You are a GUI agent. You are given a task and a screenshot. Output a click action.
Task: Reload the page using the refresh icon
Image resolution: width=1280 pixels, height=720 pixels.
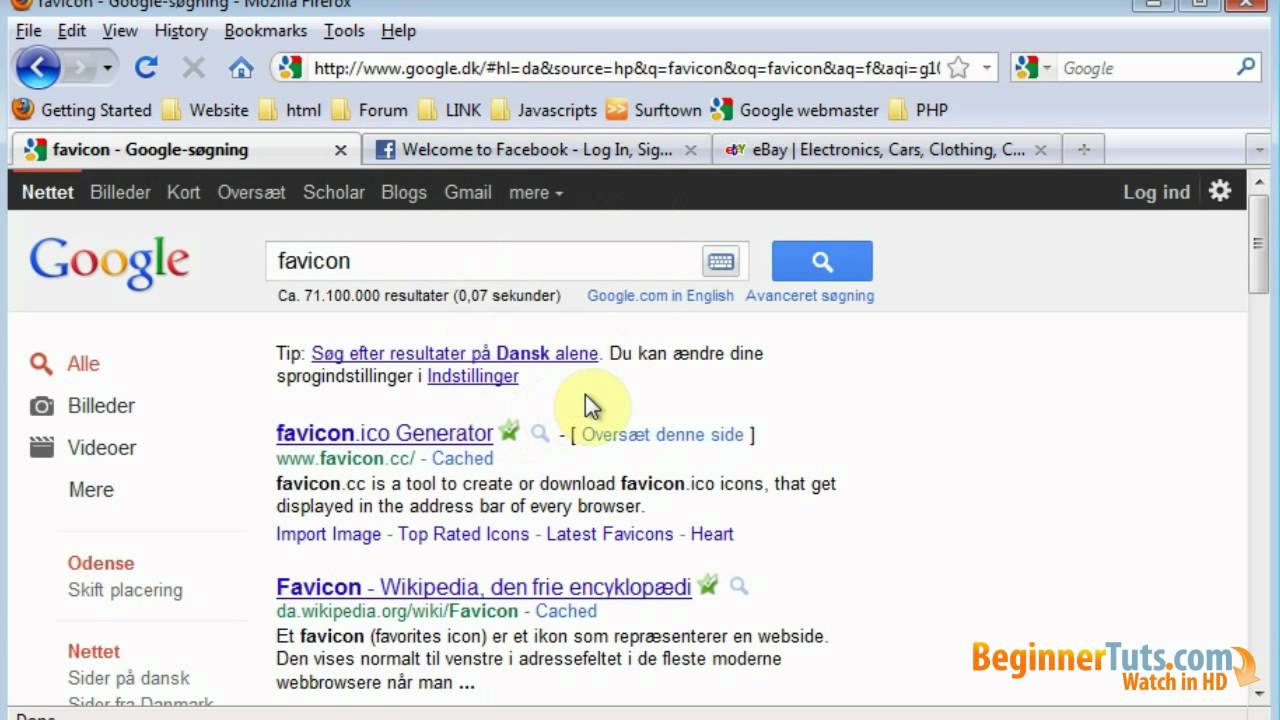pos(146,67)
